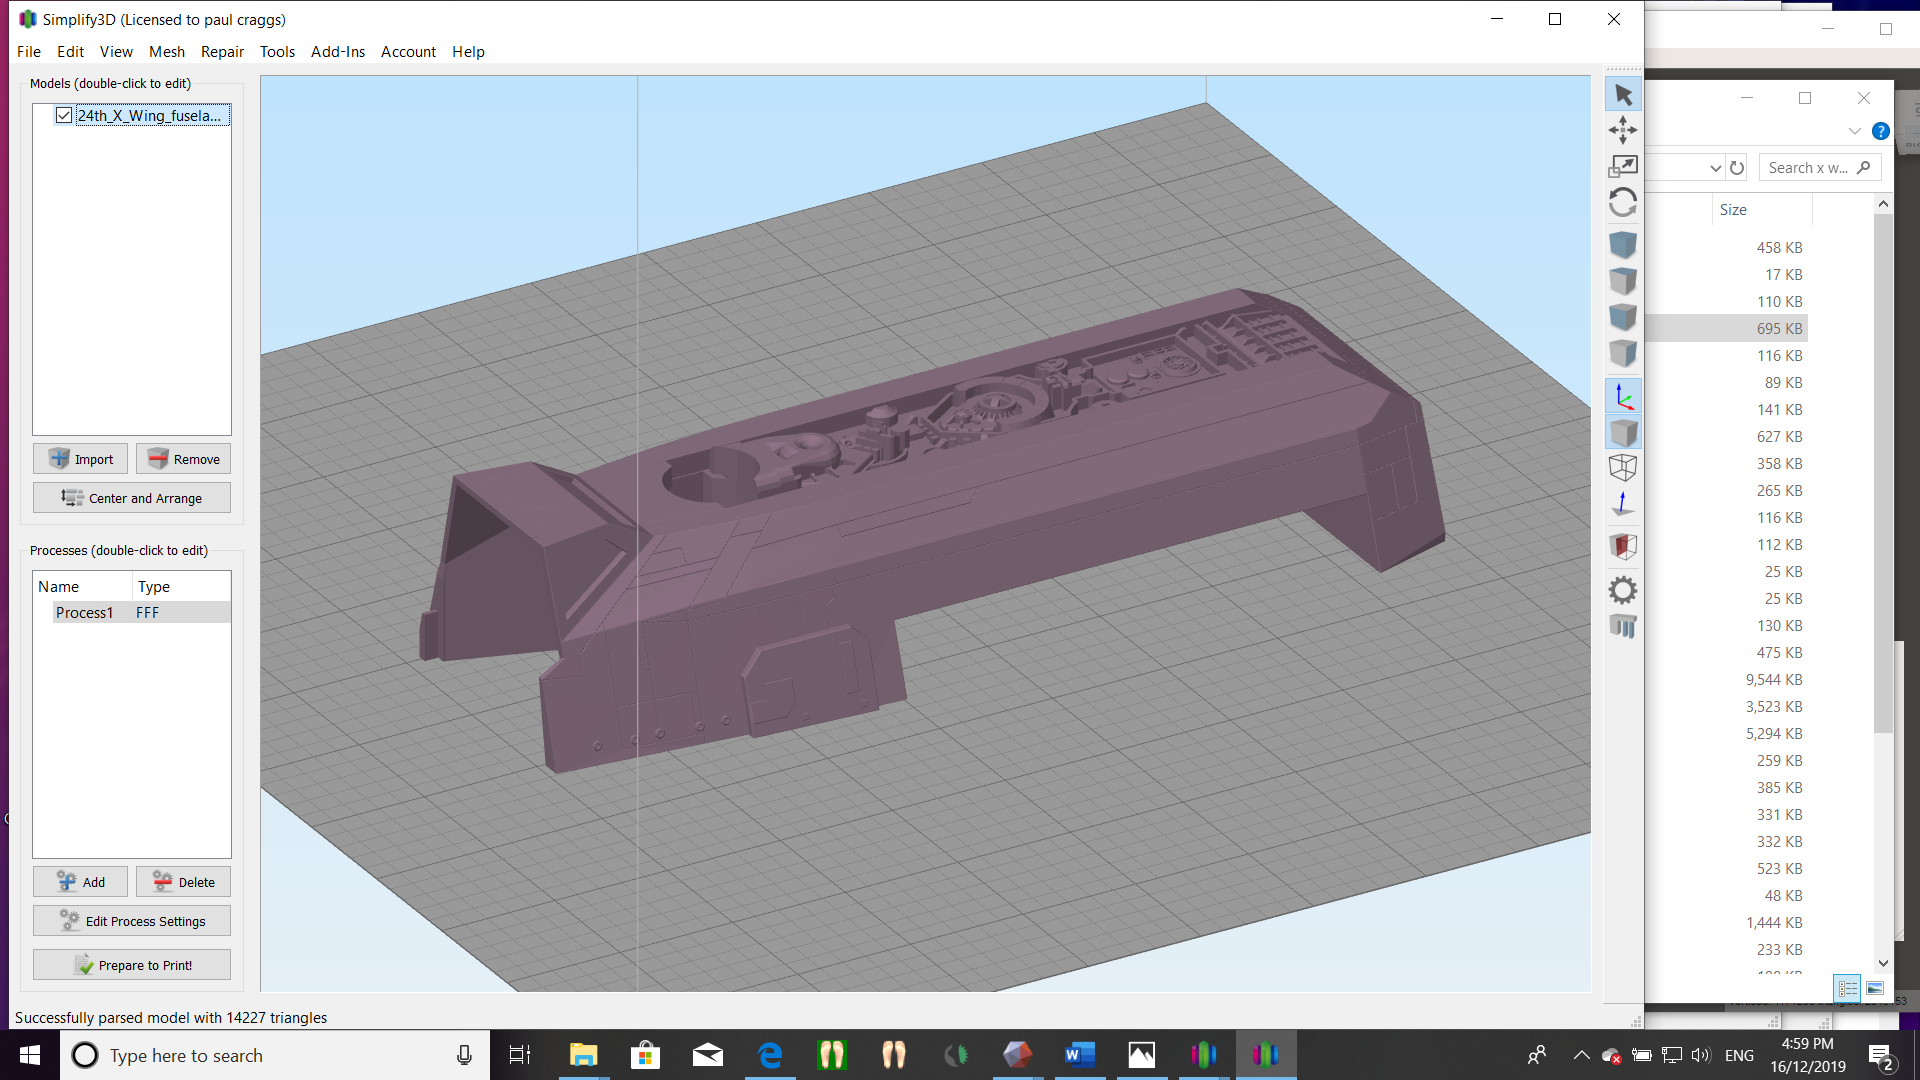This screenshot has height=1080, width=1920.
Task: Open the Add-Ins menu
Action: click(337, 52)
